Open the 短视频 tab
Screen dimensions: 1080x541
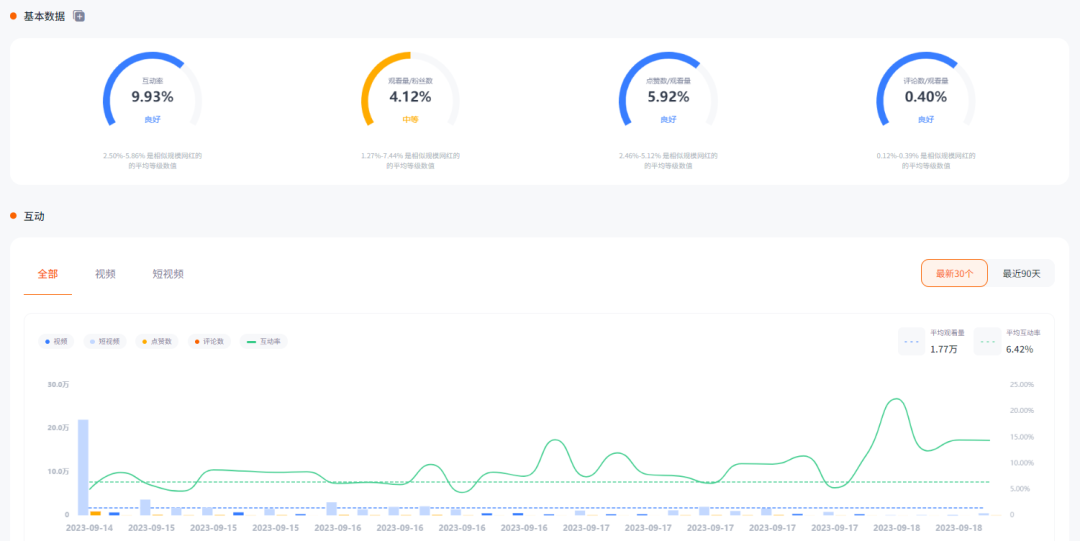[168, 274]
